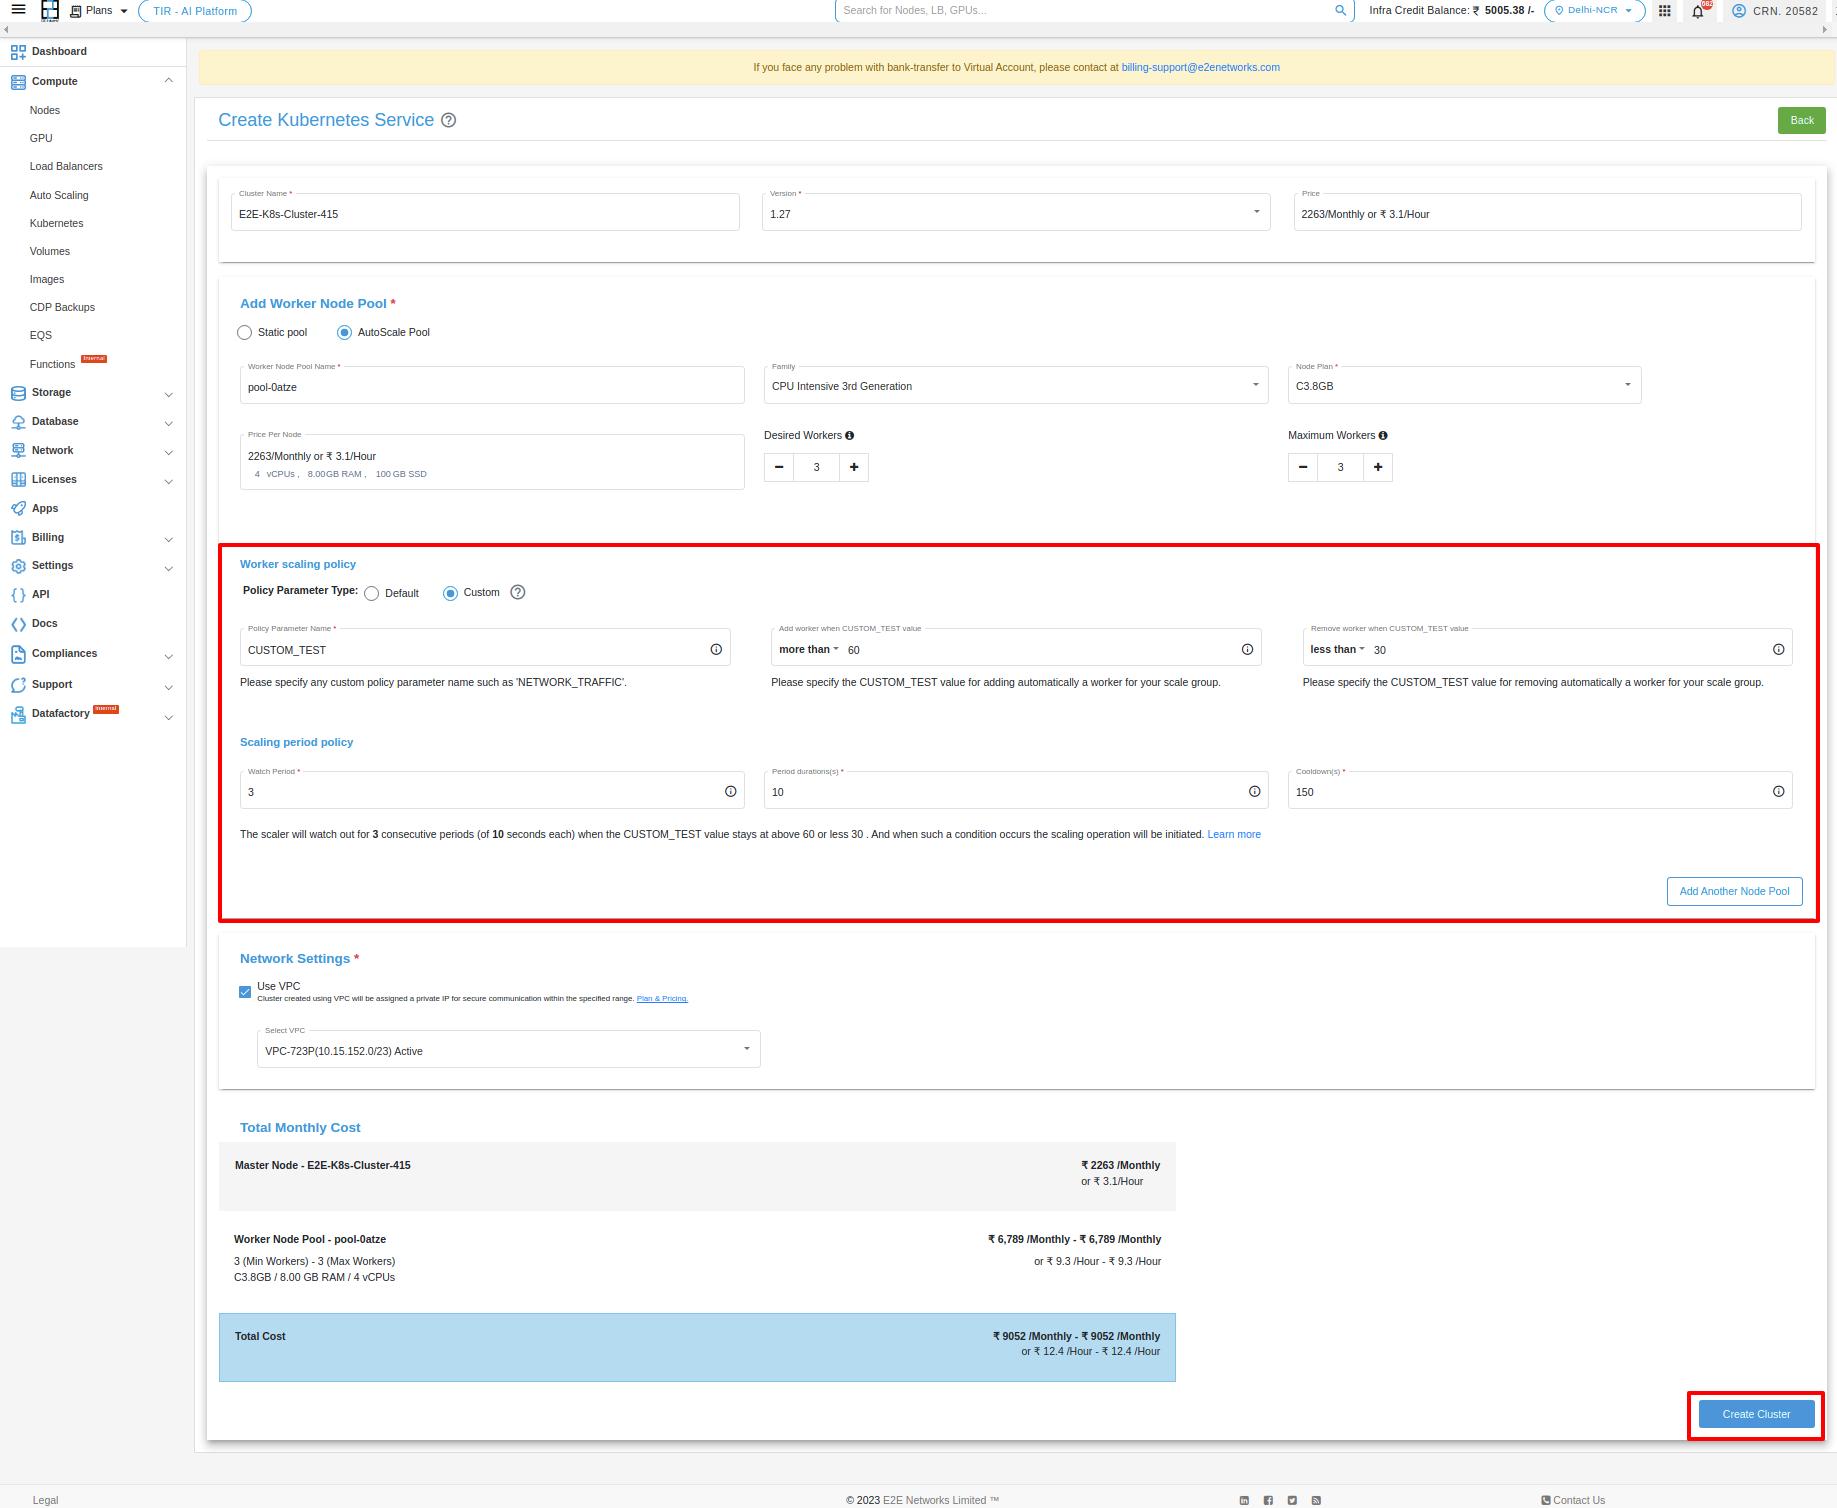Open Dashboard in the sidebar
1837x1508 pixels.
(x=59, y=51)
